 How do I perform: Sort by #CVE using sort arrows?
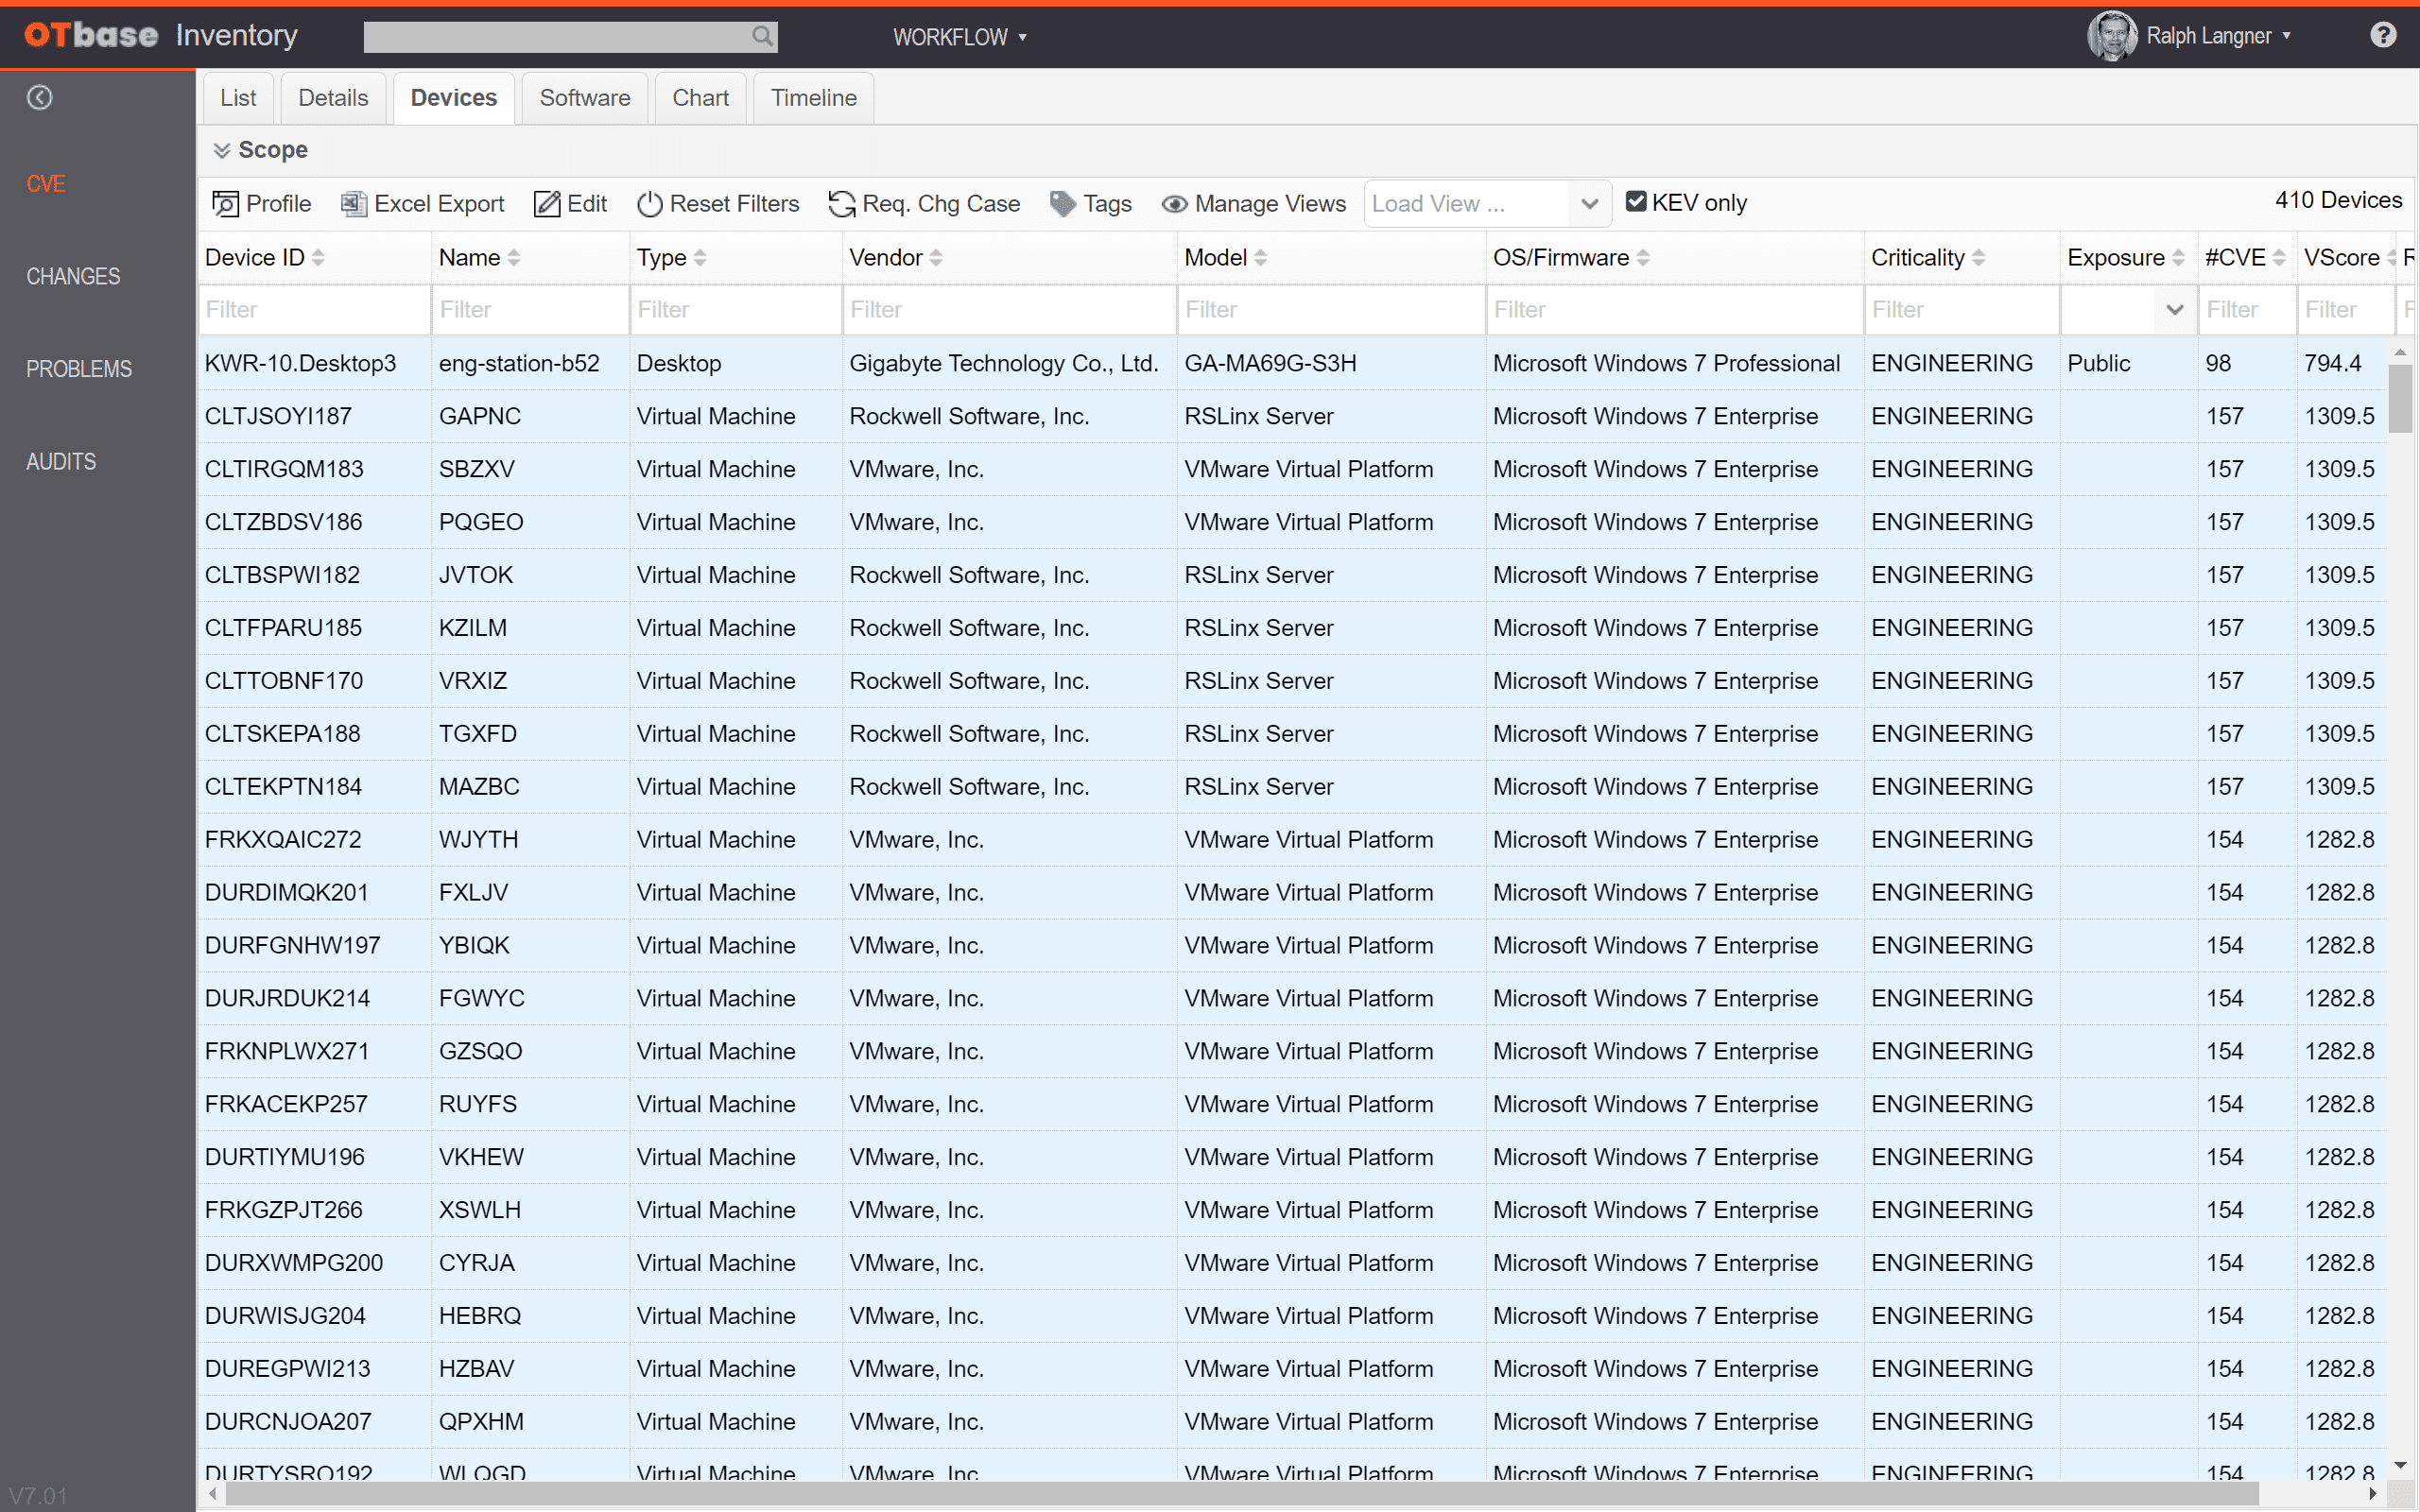tap(2279, 258)
